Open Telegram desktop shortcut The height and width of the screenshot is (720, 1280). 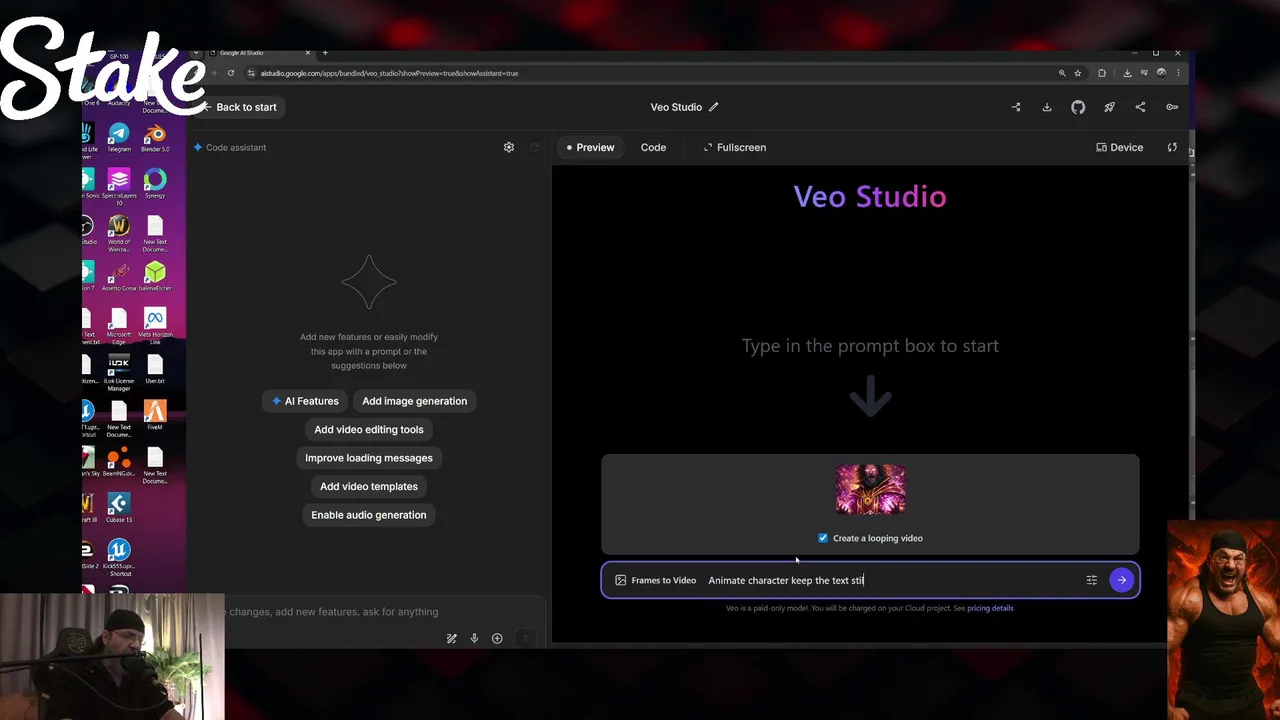coord(119,138)
